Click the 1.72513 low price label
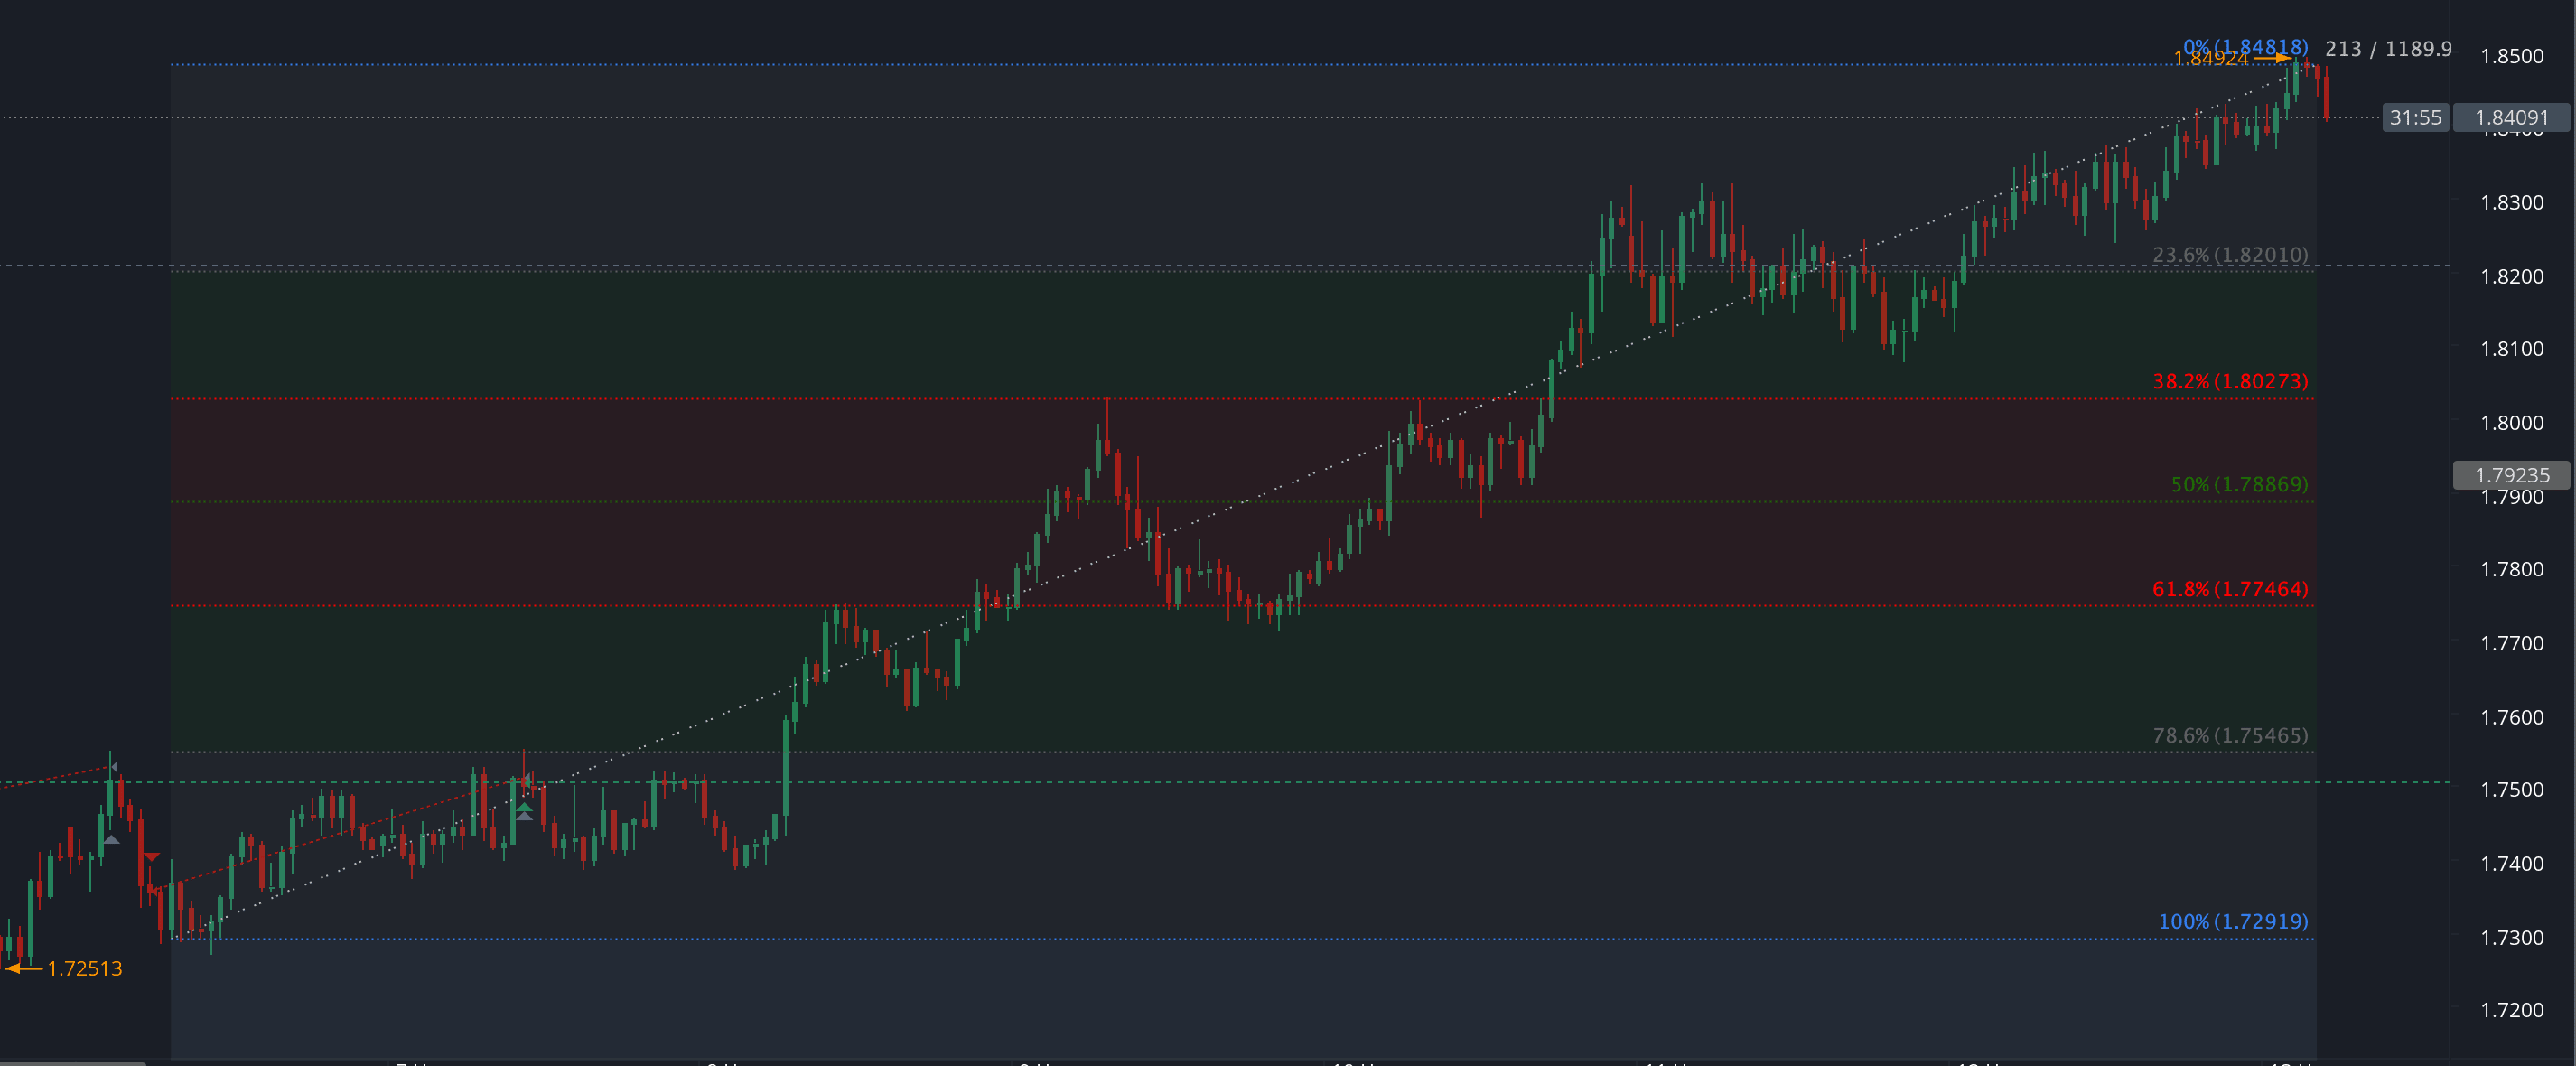Image resolution: width=2576 pixels, height=1066 pixels. (85, 969)
